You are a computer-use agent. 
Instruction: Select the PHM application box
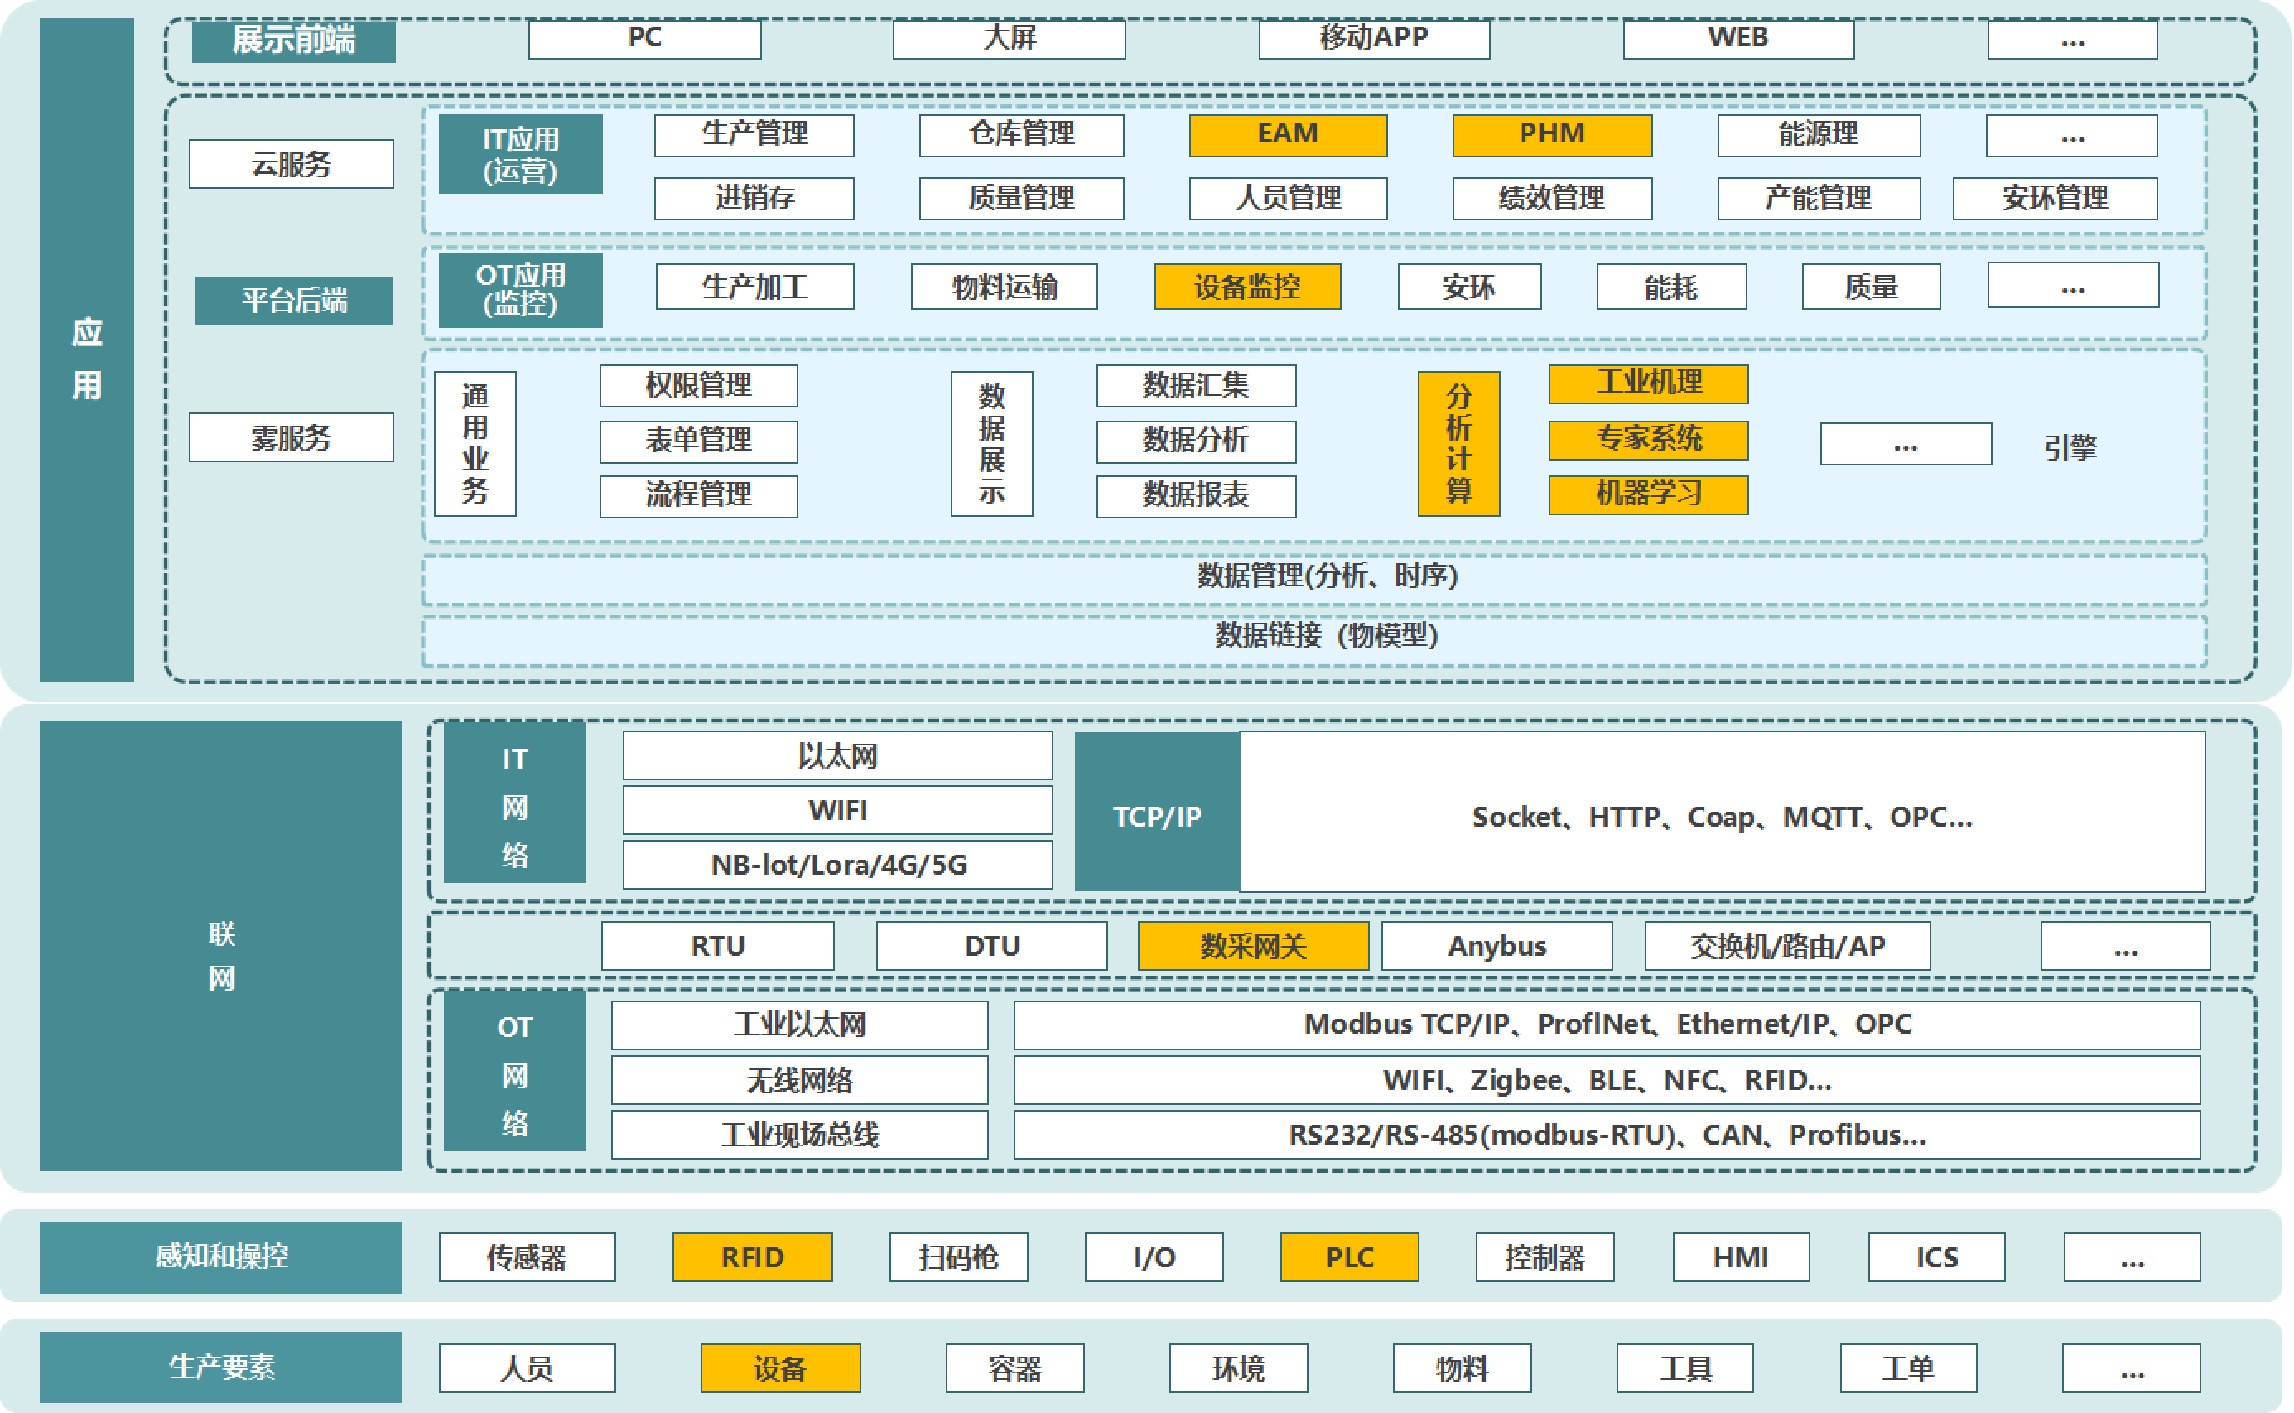pyautogui.click(x=1551, y=134)
